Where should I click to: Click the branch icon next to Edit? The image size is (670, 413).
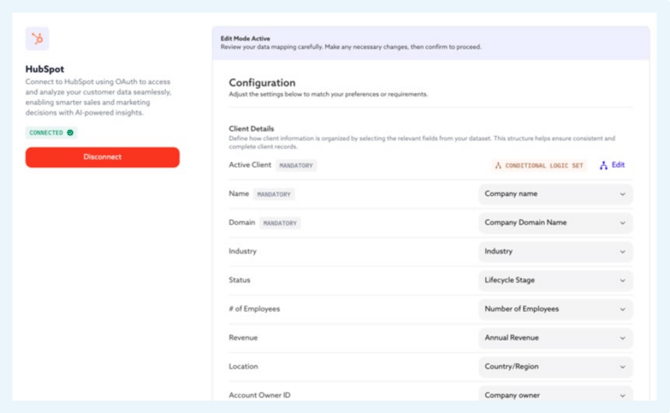click(x=603, y=165)
